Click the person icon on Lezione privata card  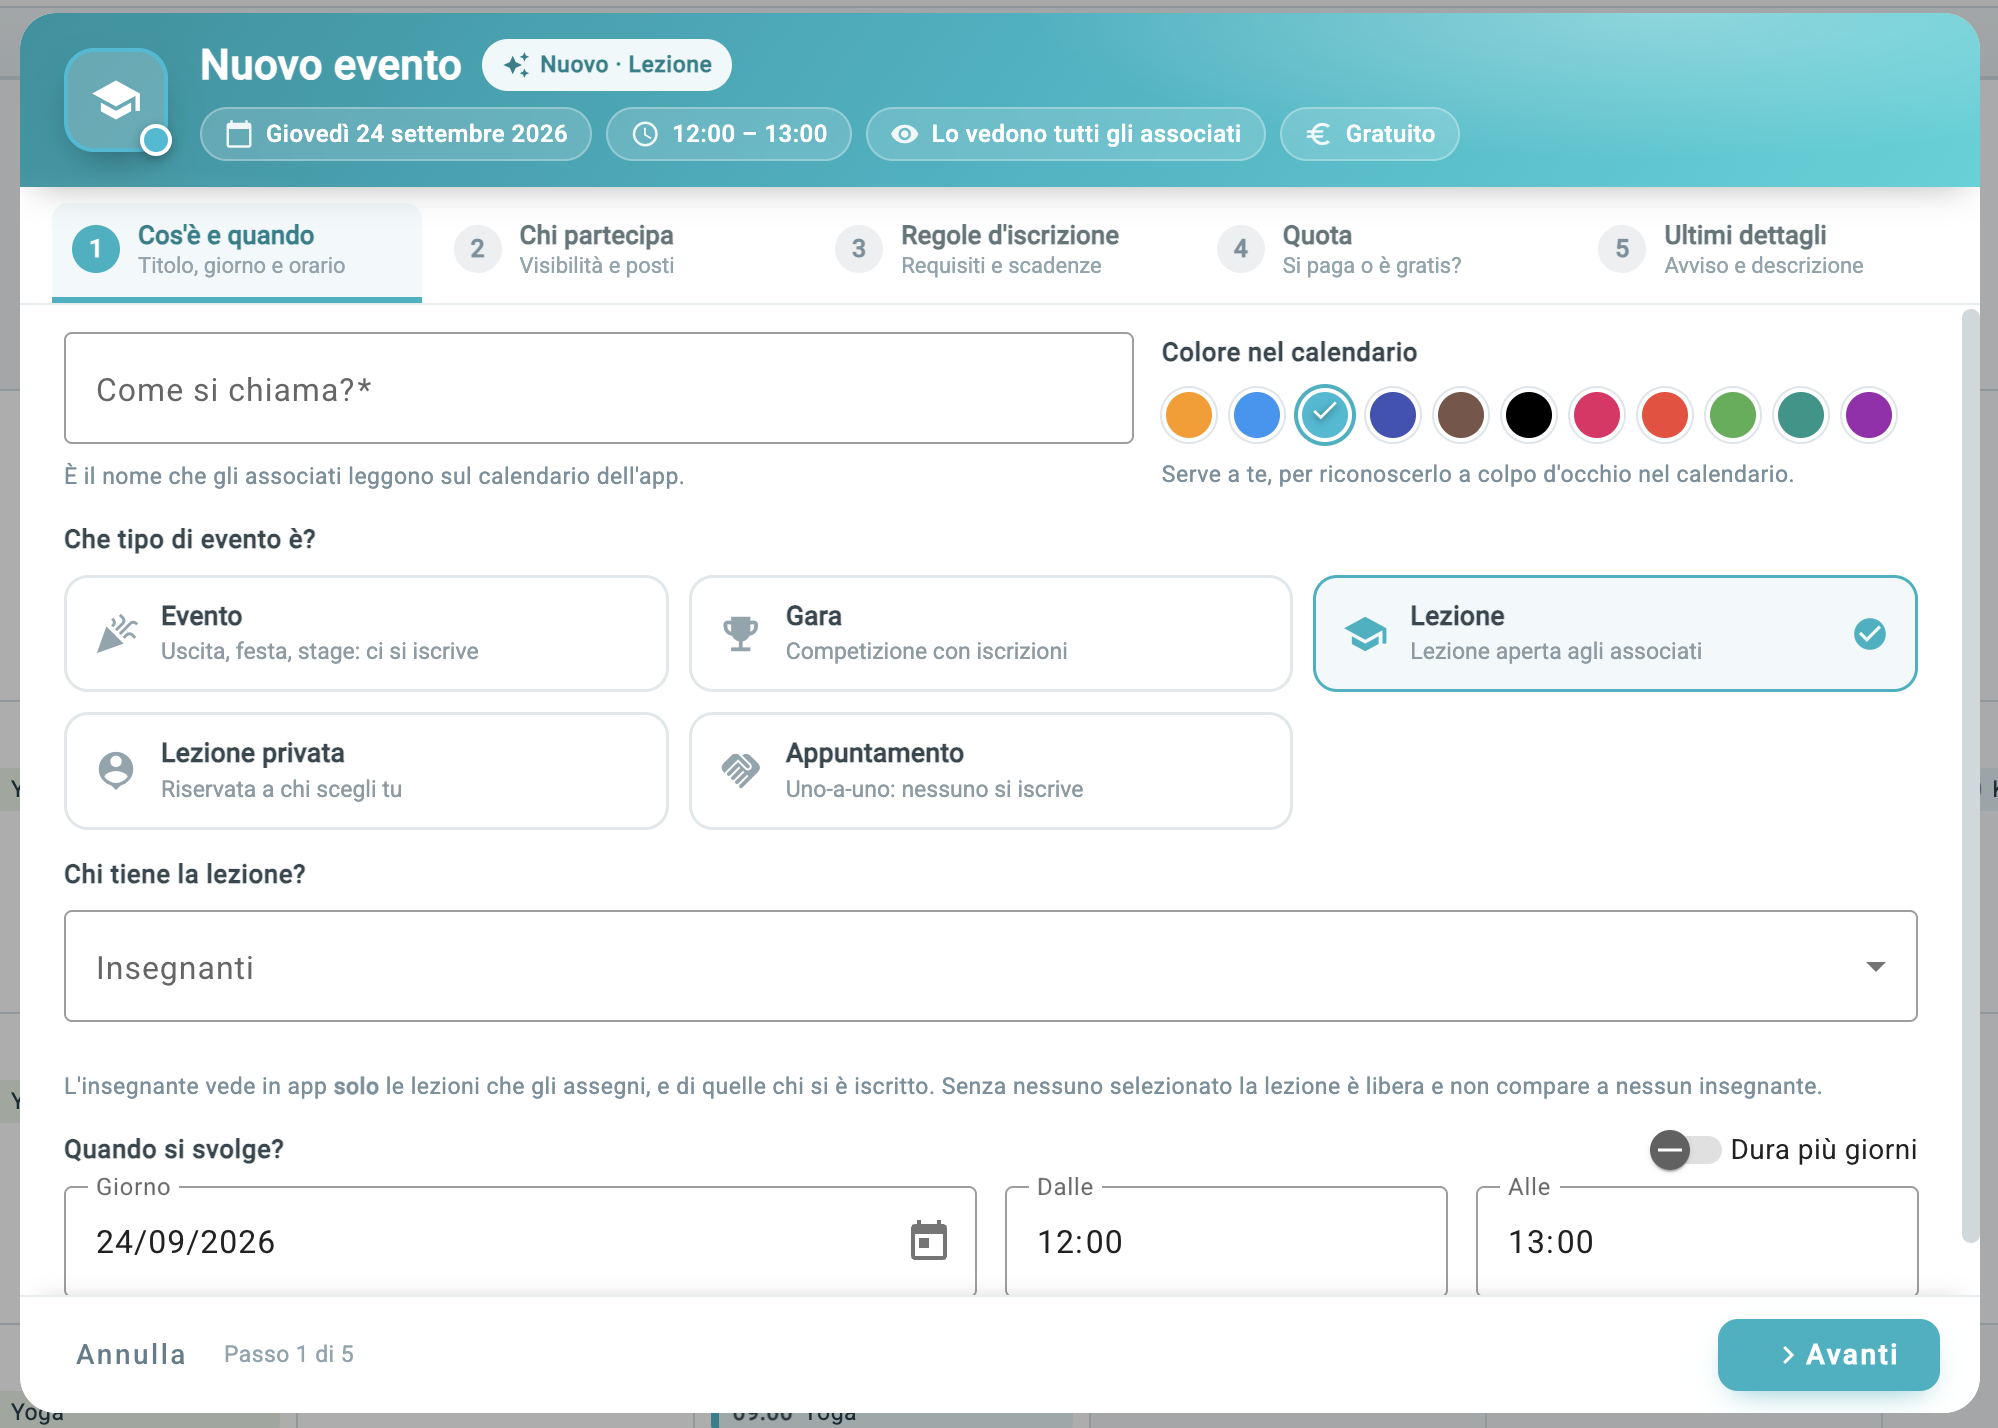coord(116,770)
